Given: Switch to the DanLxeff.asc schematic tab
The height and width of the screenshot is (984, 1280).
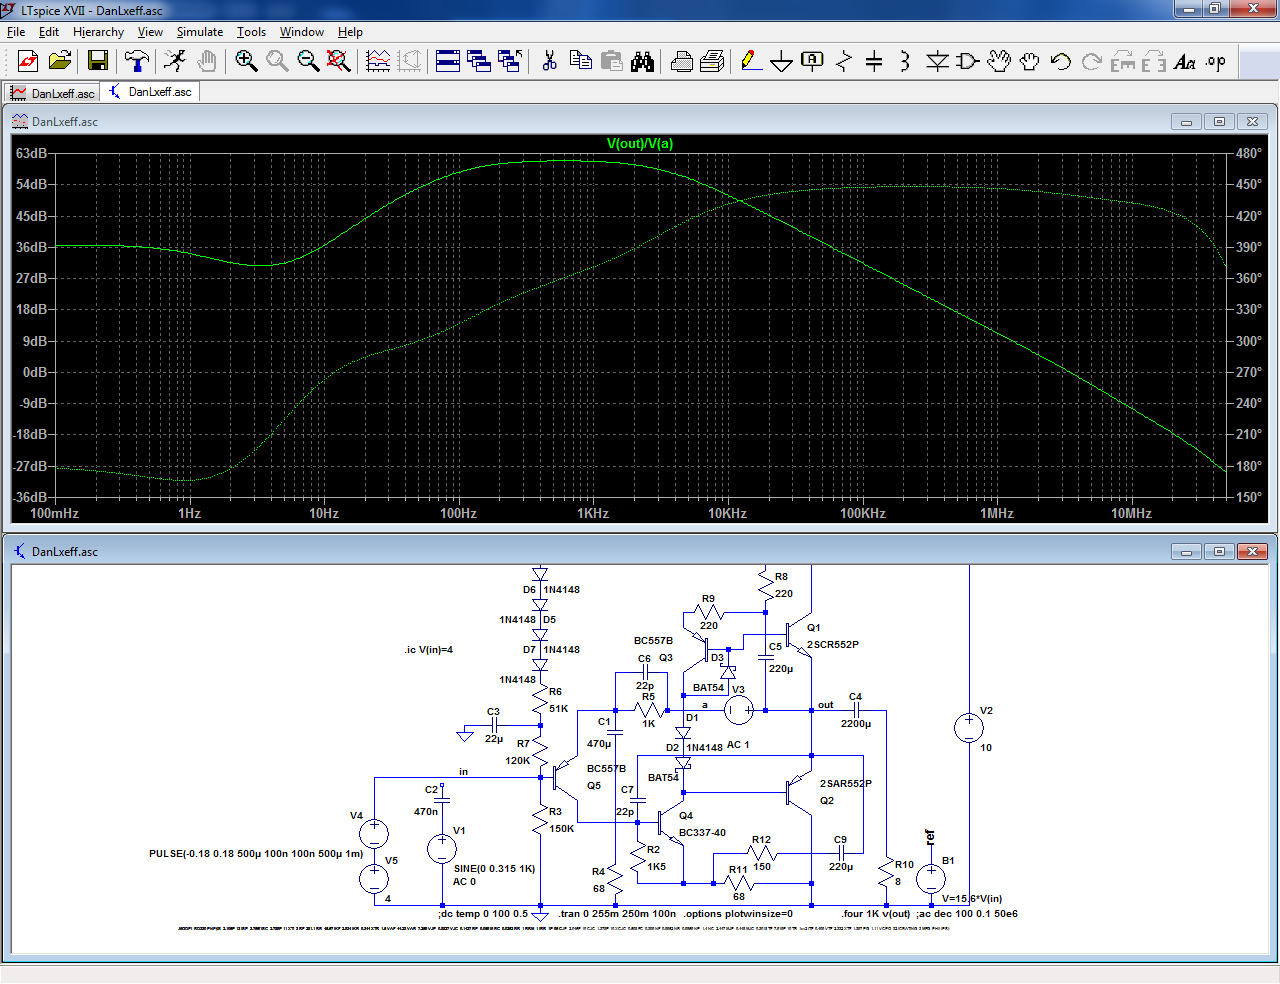Looking at the screenshot, I should click(150, 92).
